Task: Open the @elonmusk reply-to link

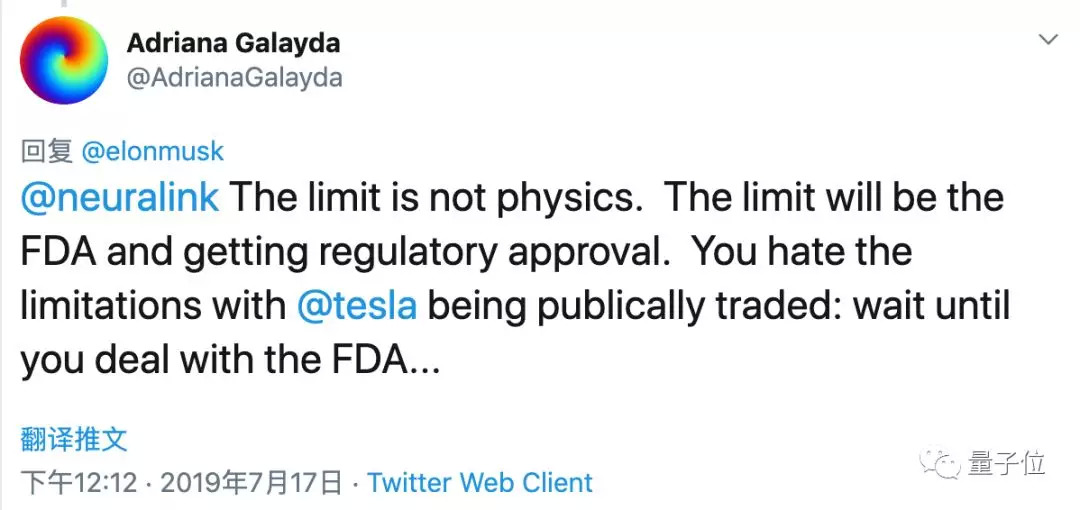Action: (152, 151)
